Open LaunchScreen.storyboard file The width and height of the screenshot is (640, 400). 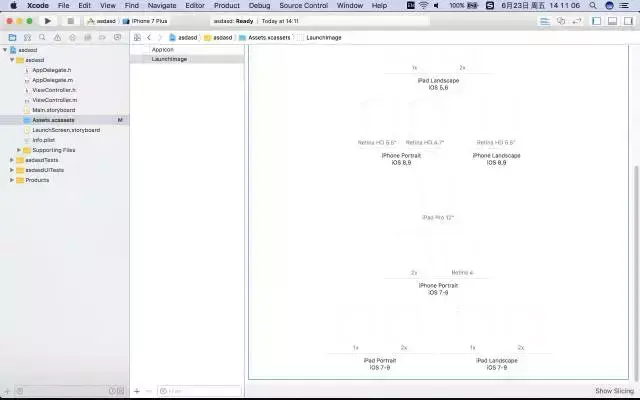pos(66,130)
